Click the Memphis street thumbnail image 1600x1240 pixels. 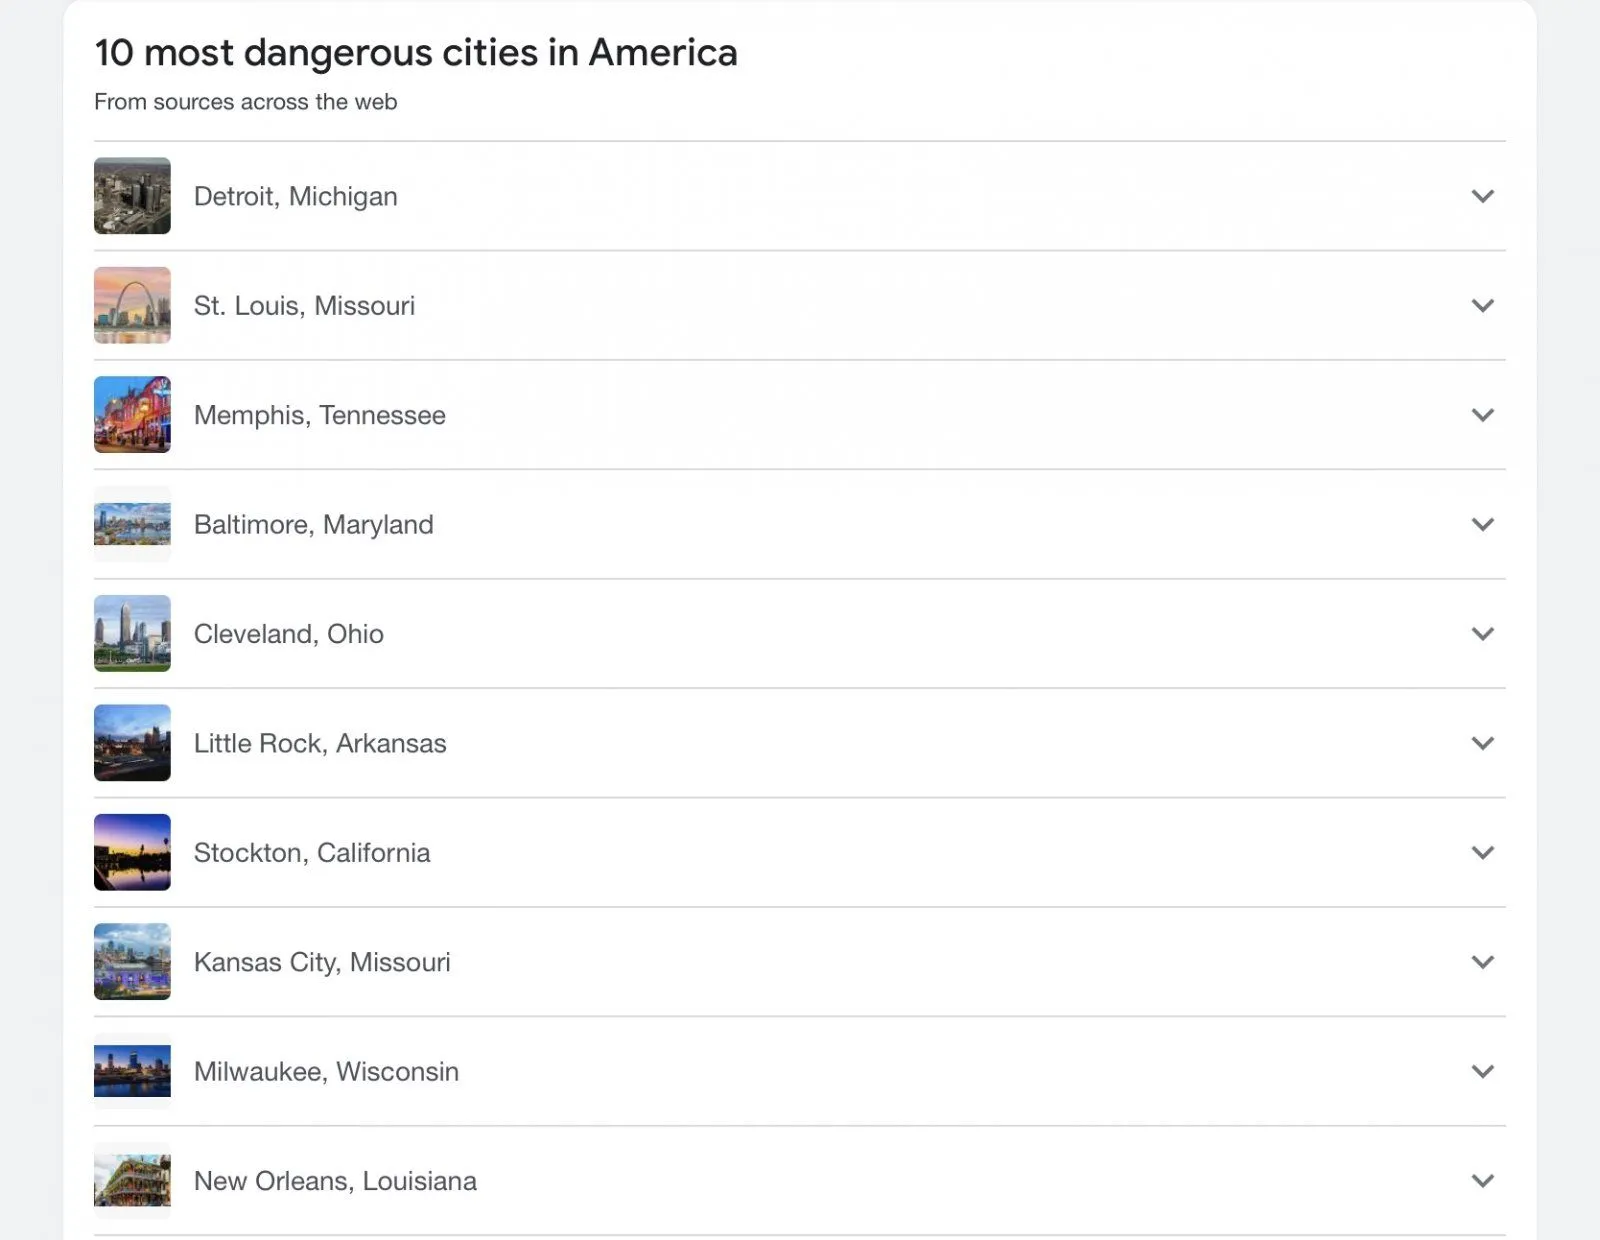click(x=132, y=415)
